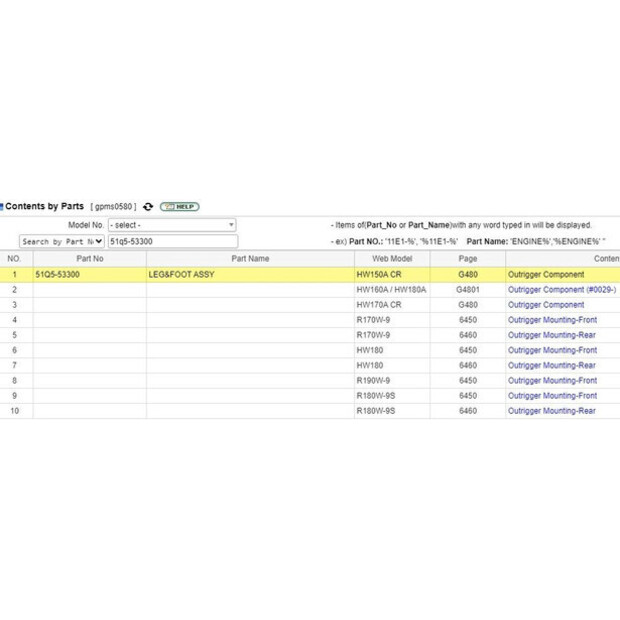Click the Contents by Parts panel icon
This screenshot has height=620, width=620.
tap(2, 206)
